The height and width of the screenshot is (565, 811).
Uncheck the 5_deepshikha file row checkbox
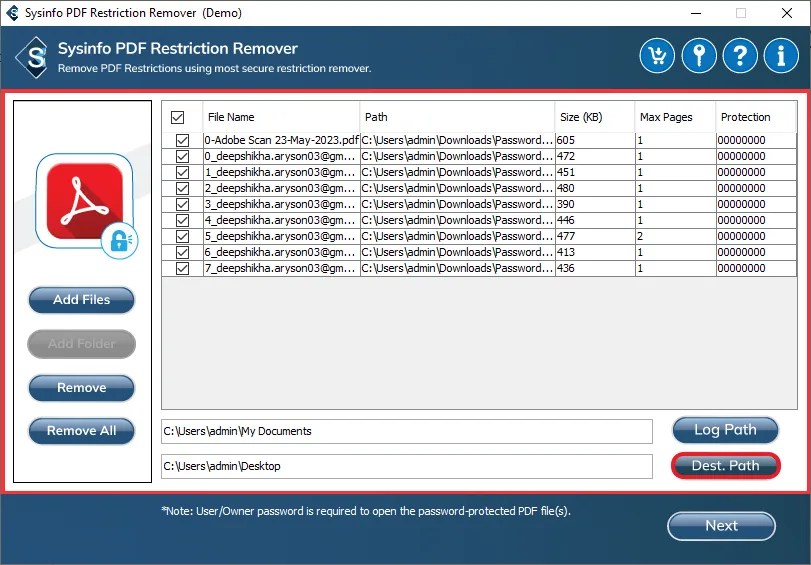(x=182, y=237)
